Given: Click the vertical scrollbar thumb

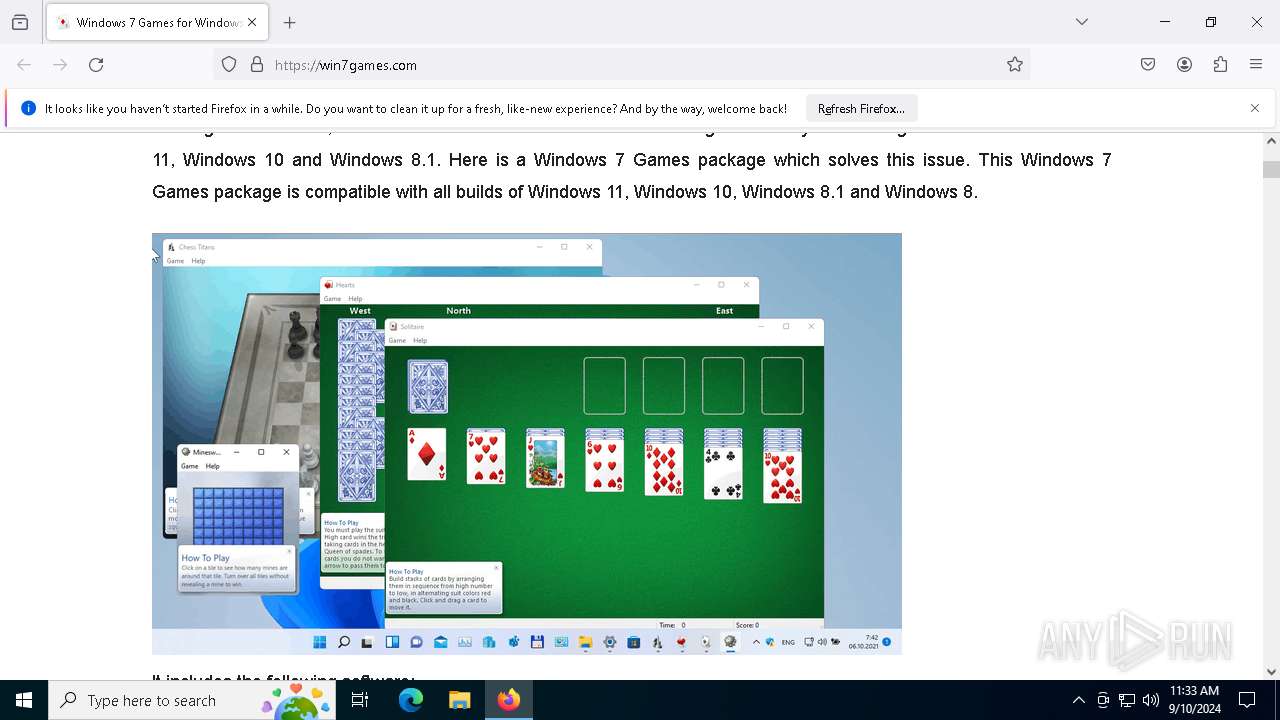Looking at the screenshot, I should click(1271, 169).
